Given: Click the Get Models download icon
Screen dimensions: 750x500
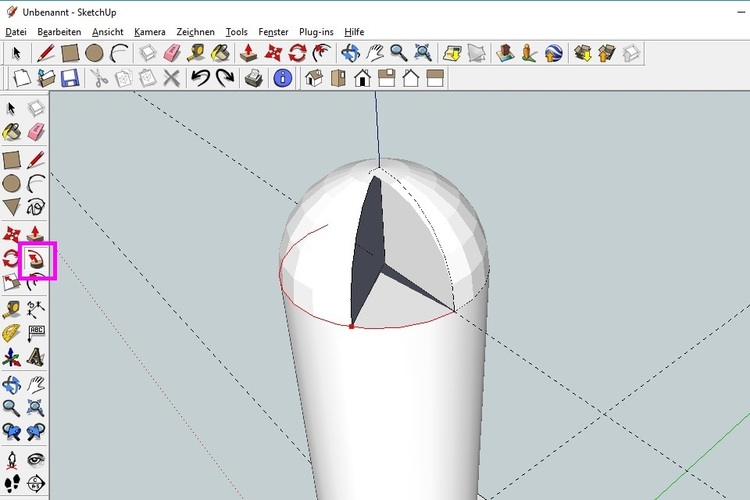Looking at the screenshot, I should tap(583, 53).
